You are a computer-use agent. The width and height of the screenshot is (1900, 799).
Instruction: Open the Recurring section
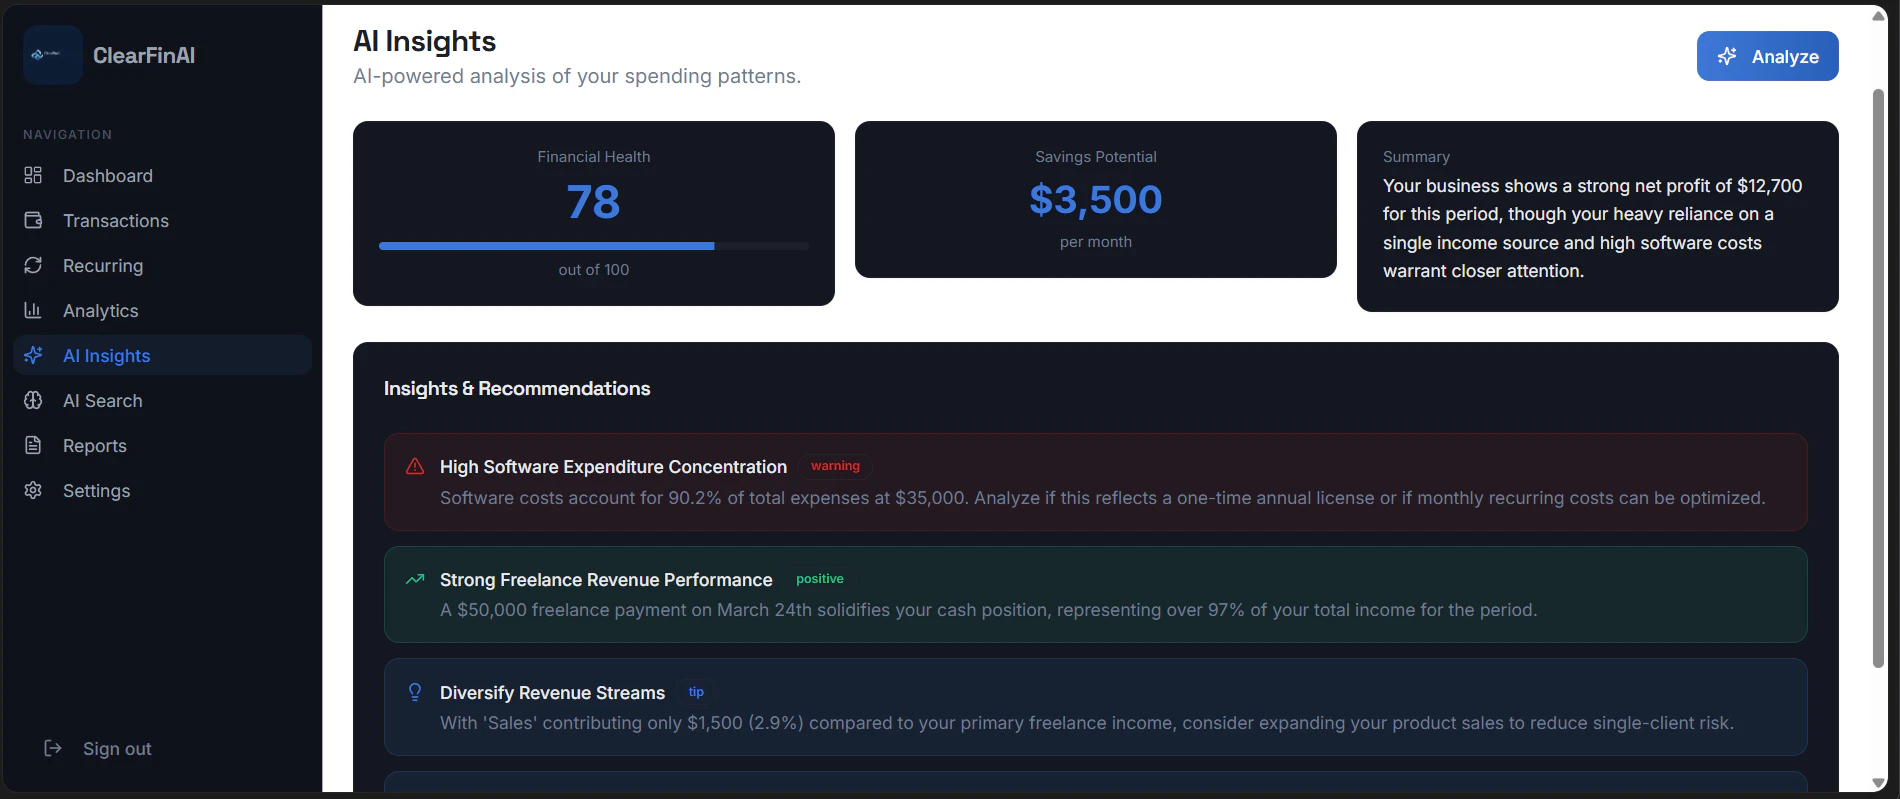163,265
